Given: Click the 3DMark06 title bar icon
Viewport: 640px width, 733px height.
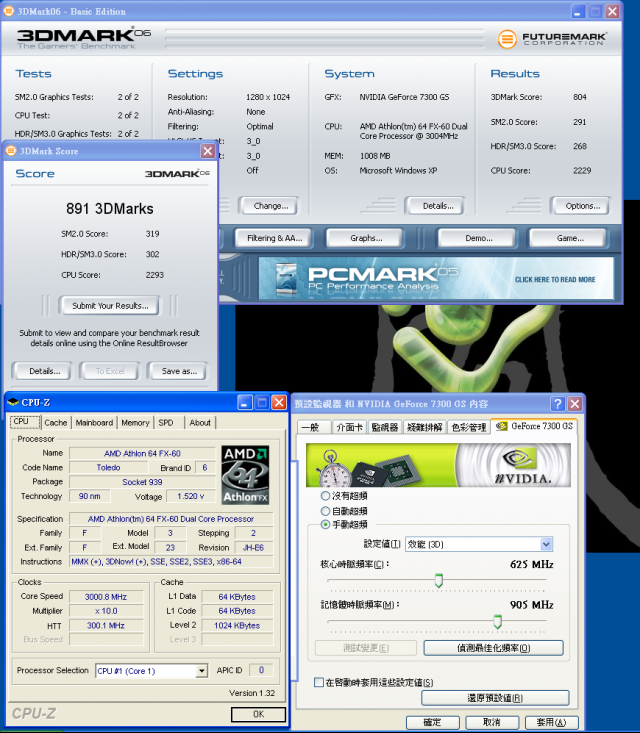Looking at the screenshot, I should pos(8,11).
